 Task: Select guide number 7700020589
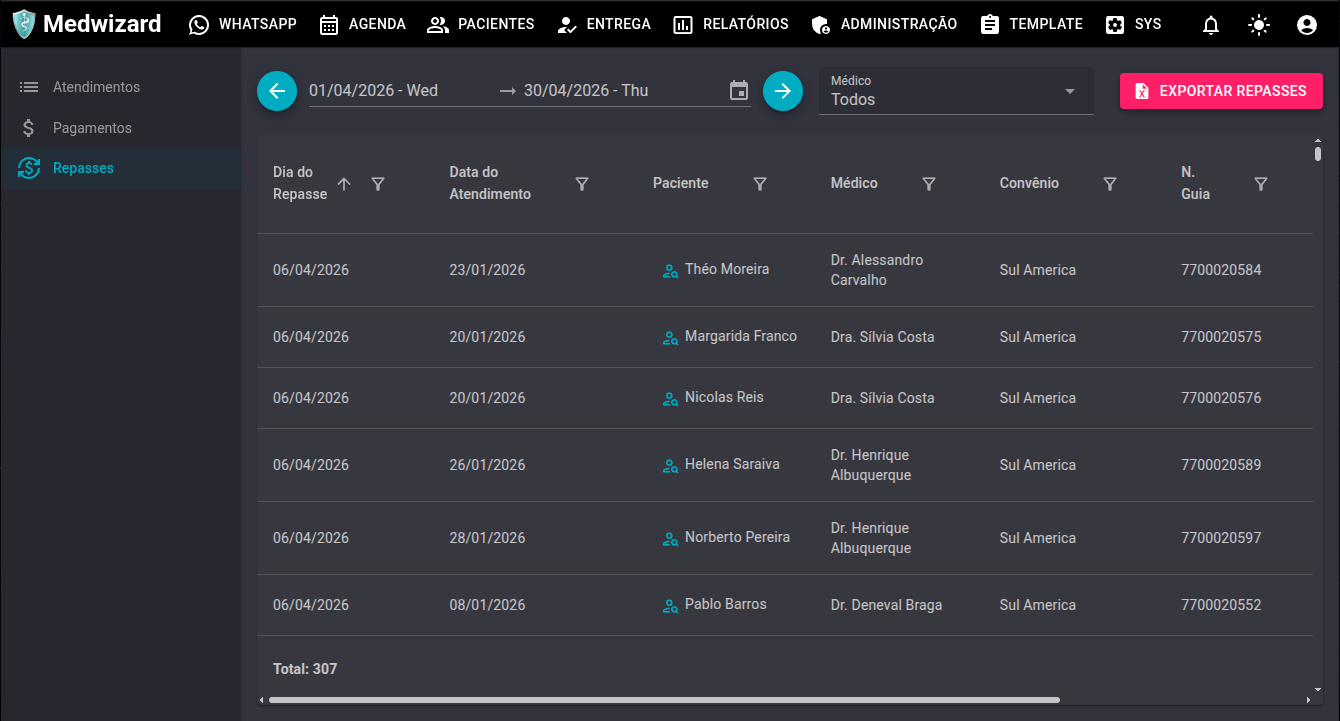(x=1221, y=465)
